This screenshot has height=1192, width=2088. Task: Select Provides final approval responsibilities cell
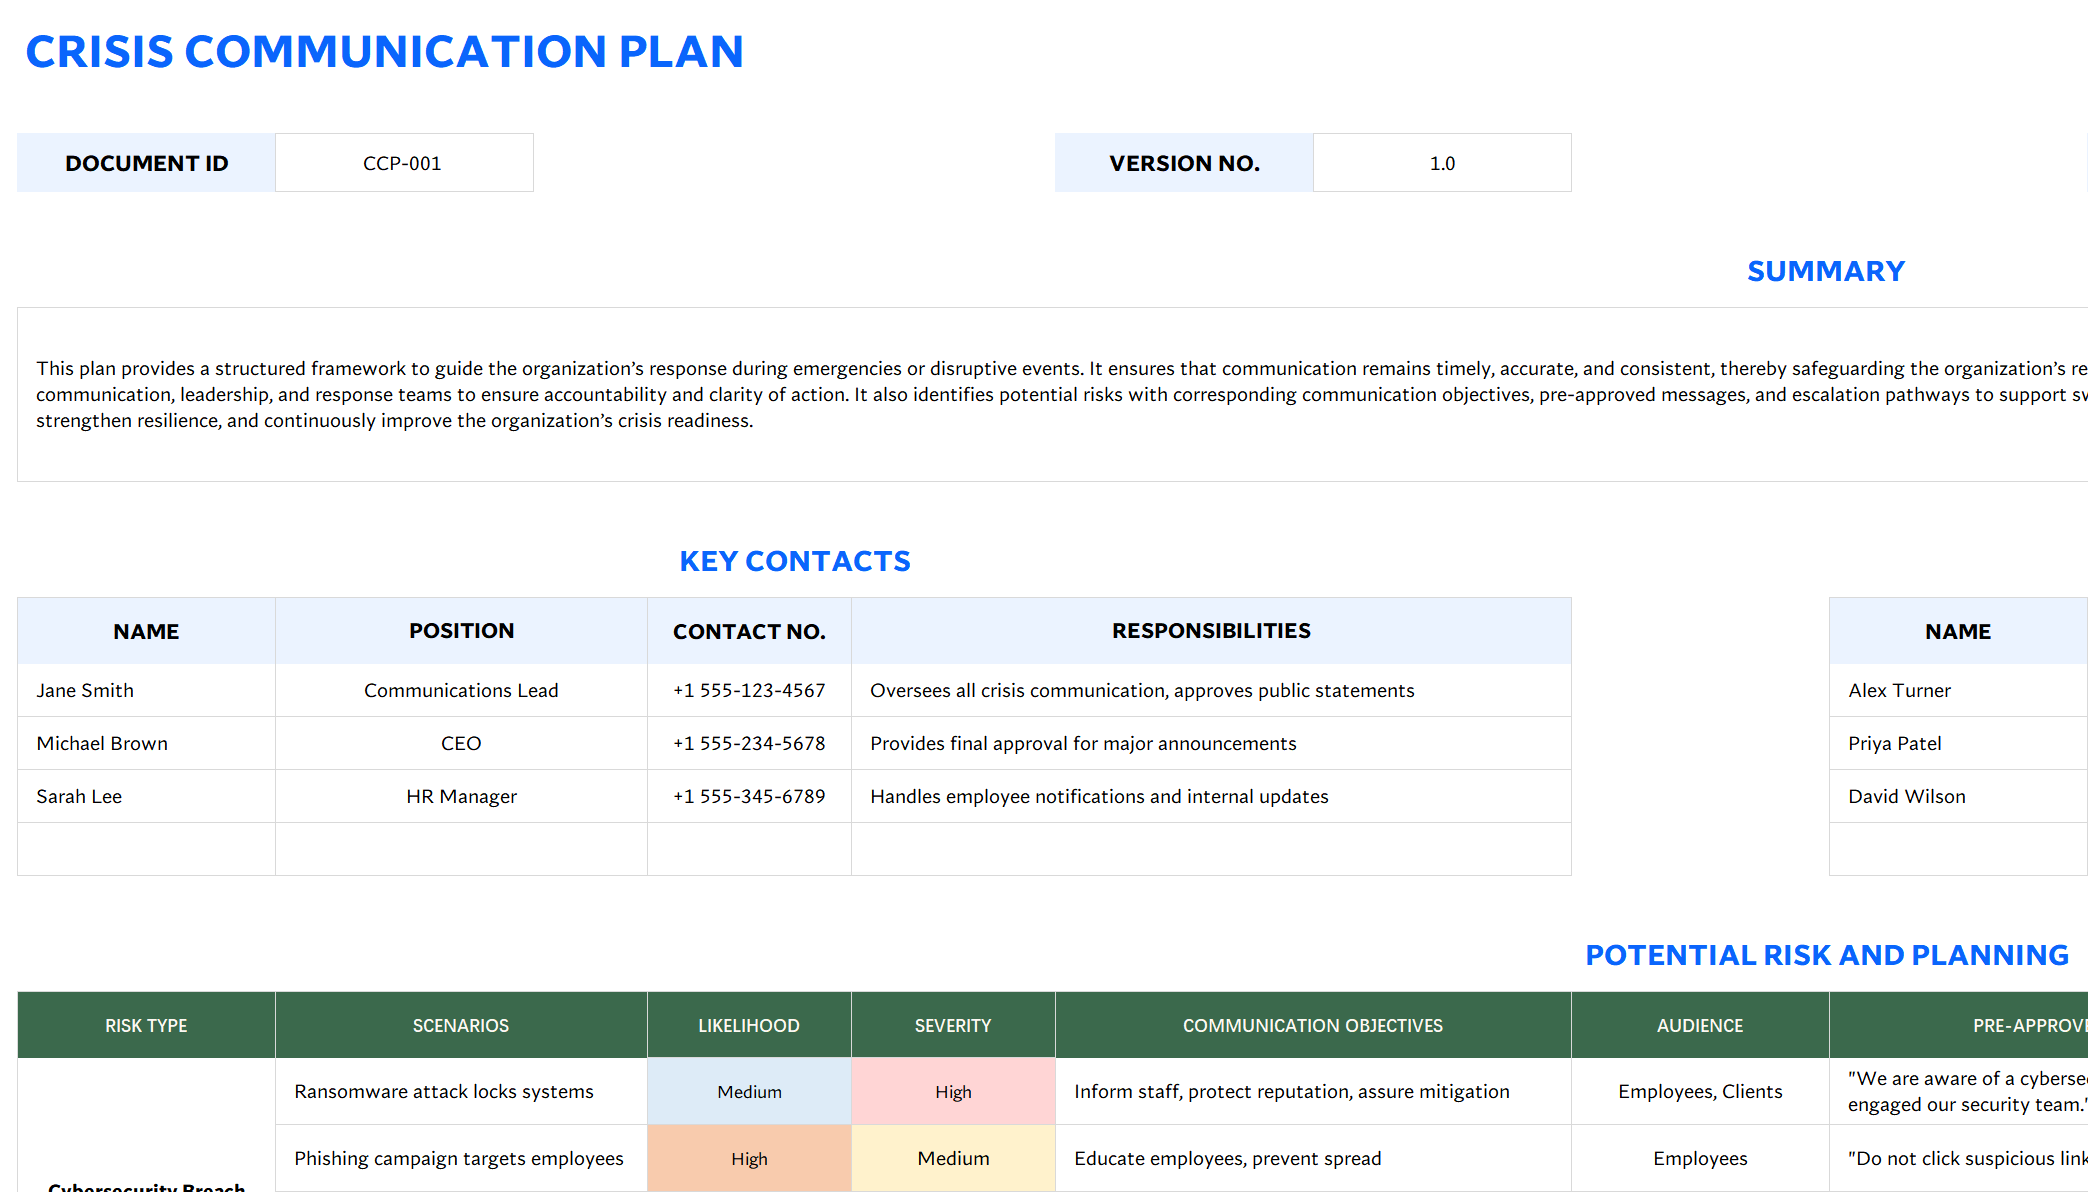[x=1211, y=743]
